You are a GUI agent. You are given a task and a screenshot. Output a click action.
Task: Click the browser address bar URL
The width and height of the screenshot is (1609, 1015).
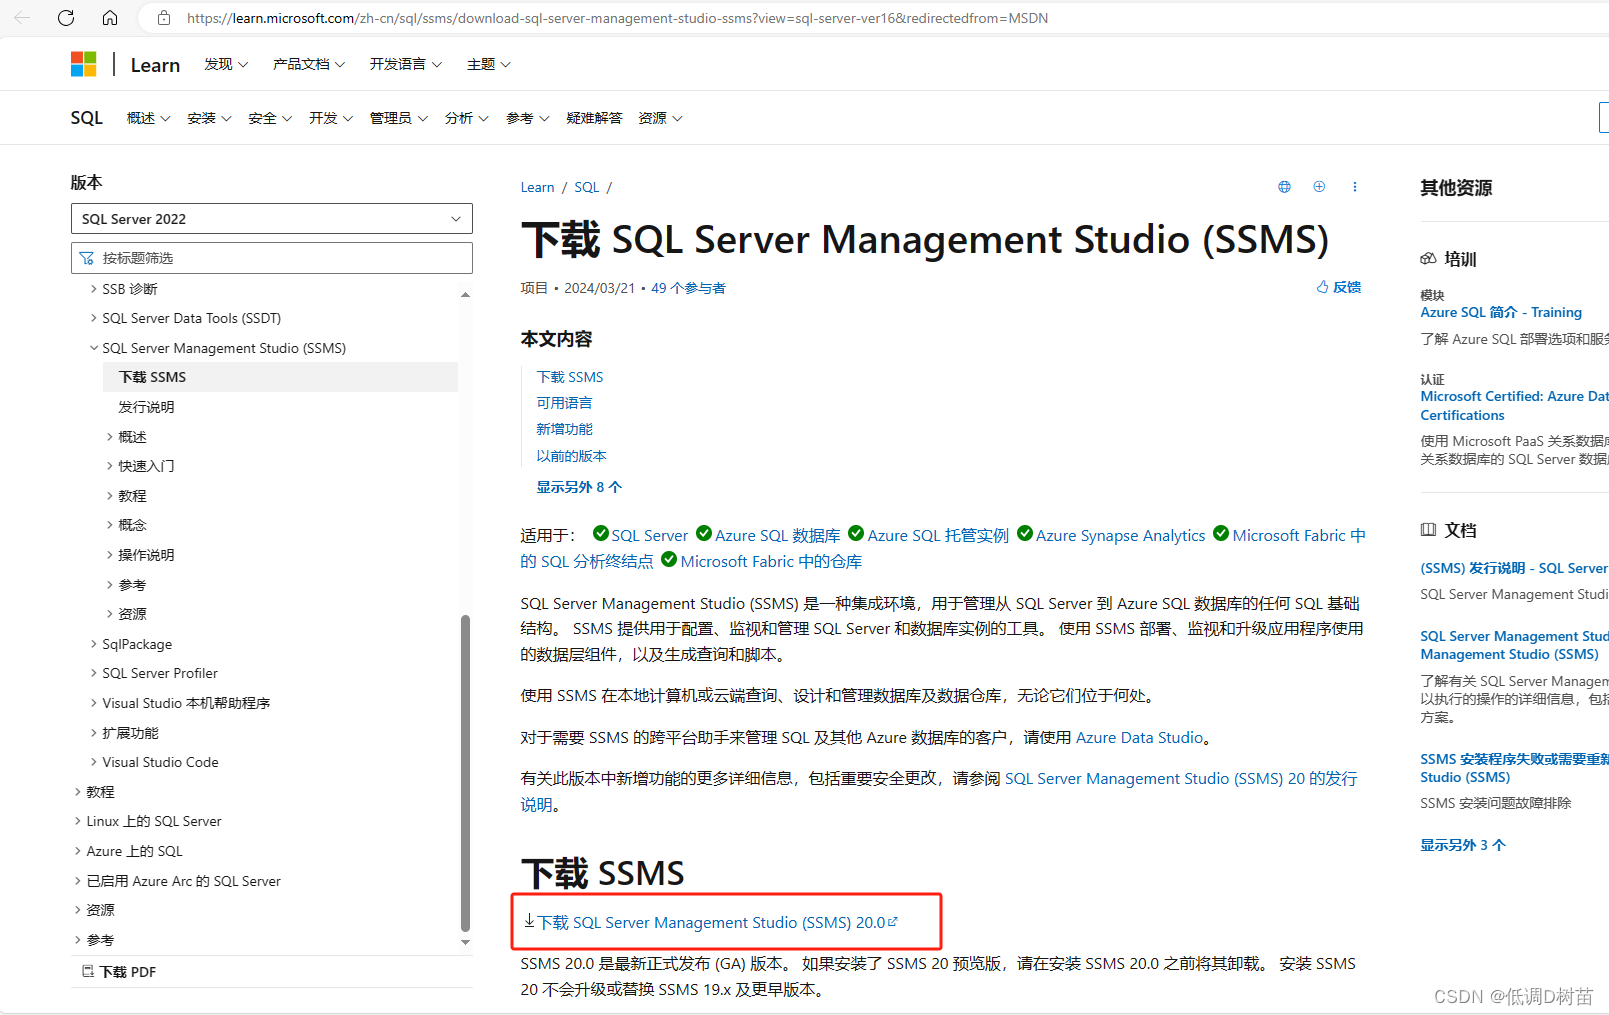coord(617,18)
